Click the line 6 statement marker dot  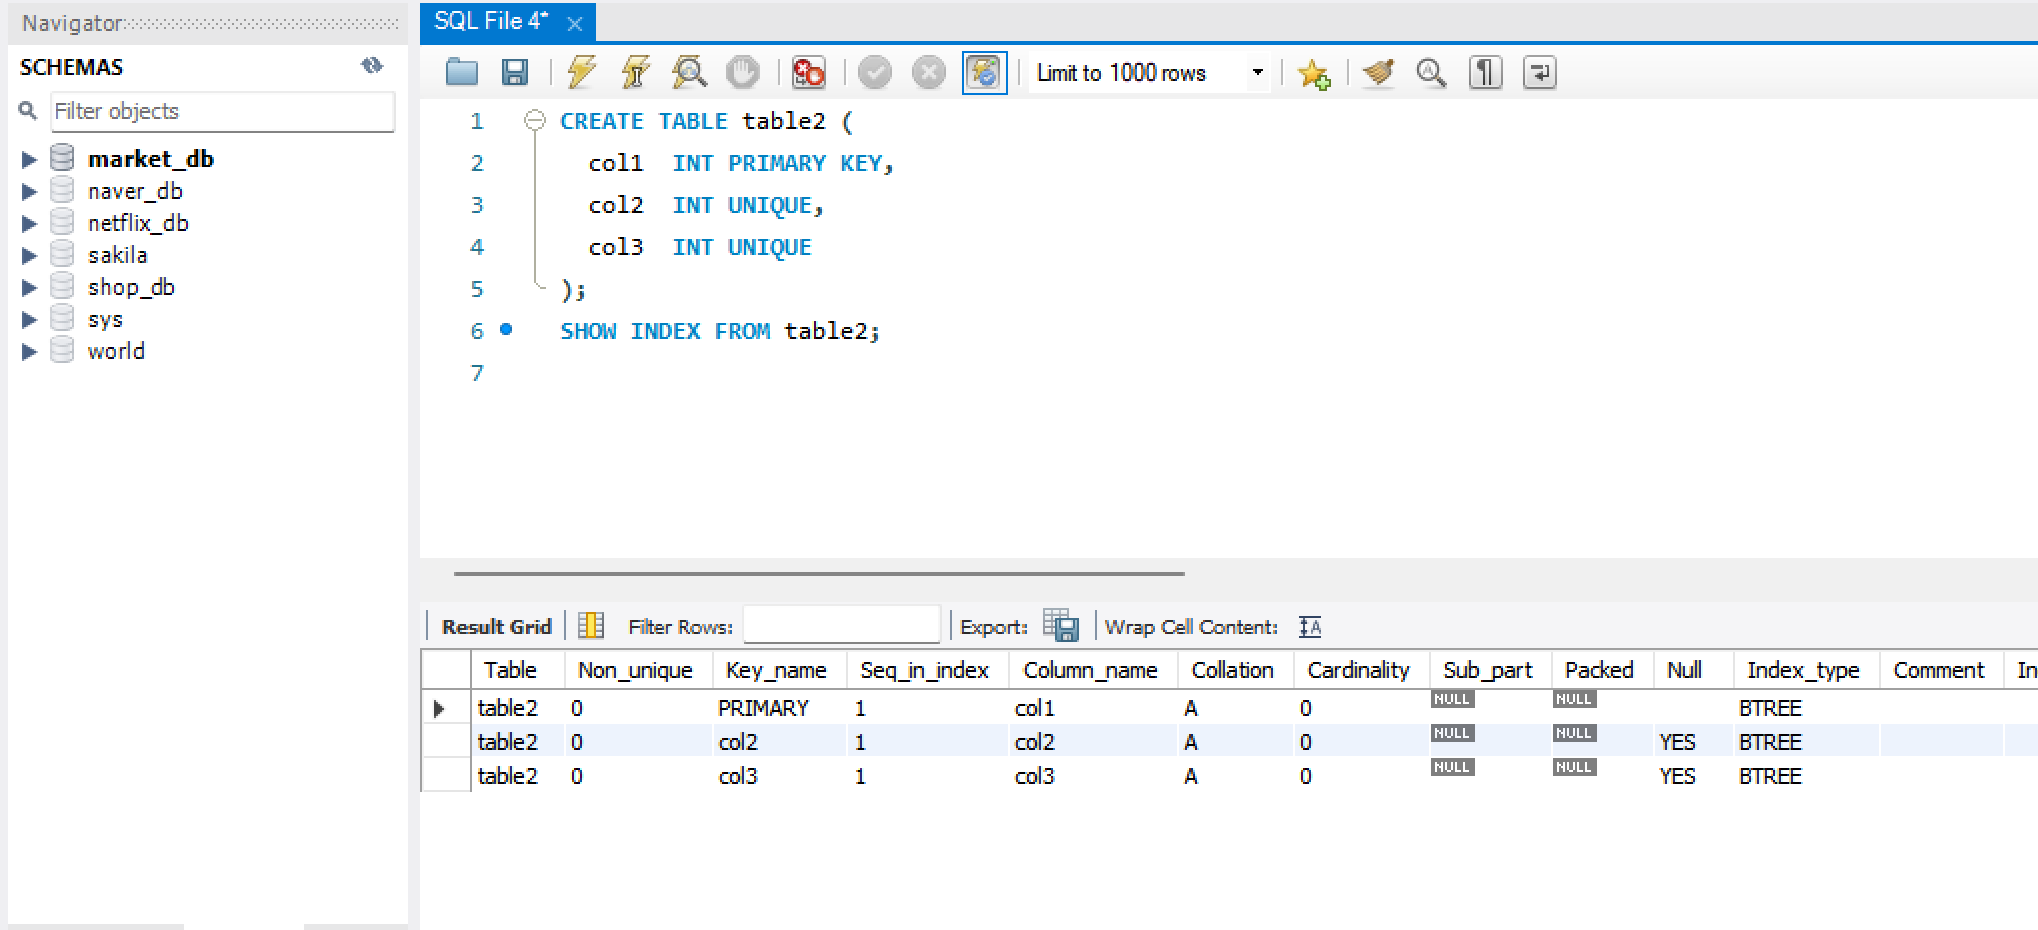(506, 329)
